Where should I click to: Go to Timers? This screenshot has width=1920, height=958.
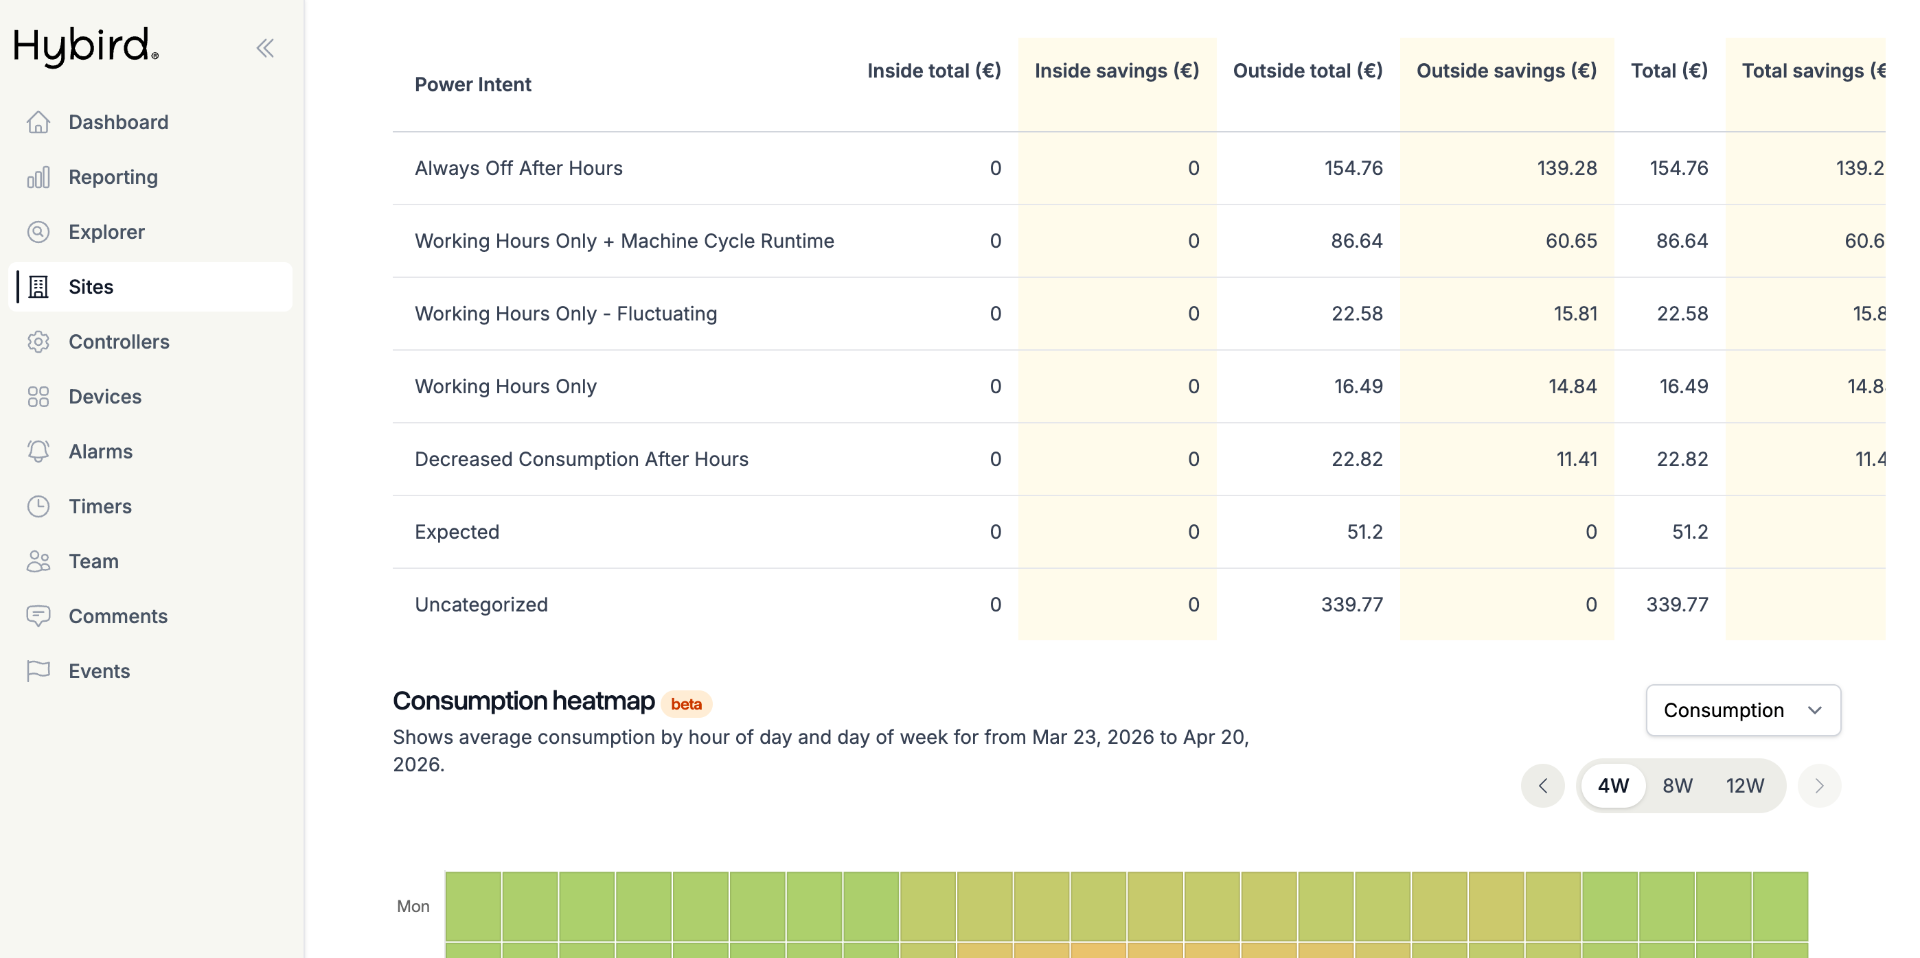tap(150, 506)
